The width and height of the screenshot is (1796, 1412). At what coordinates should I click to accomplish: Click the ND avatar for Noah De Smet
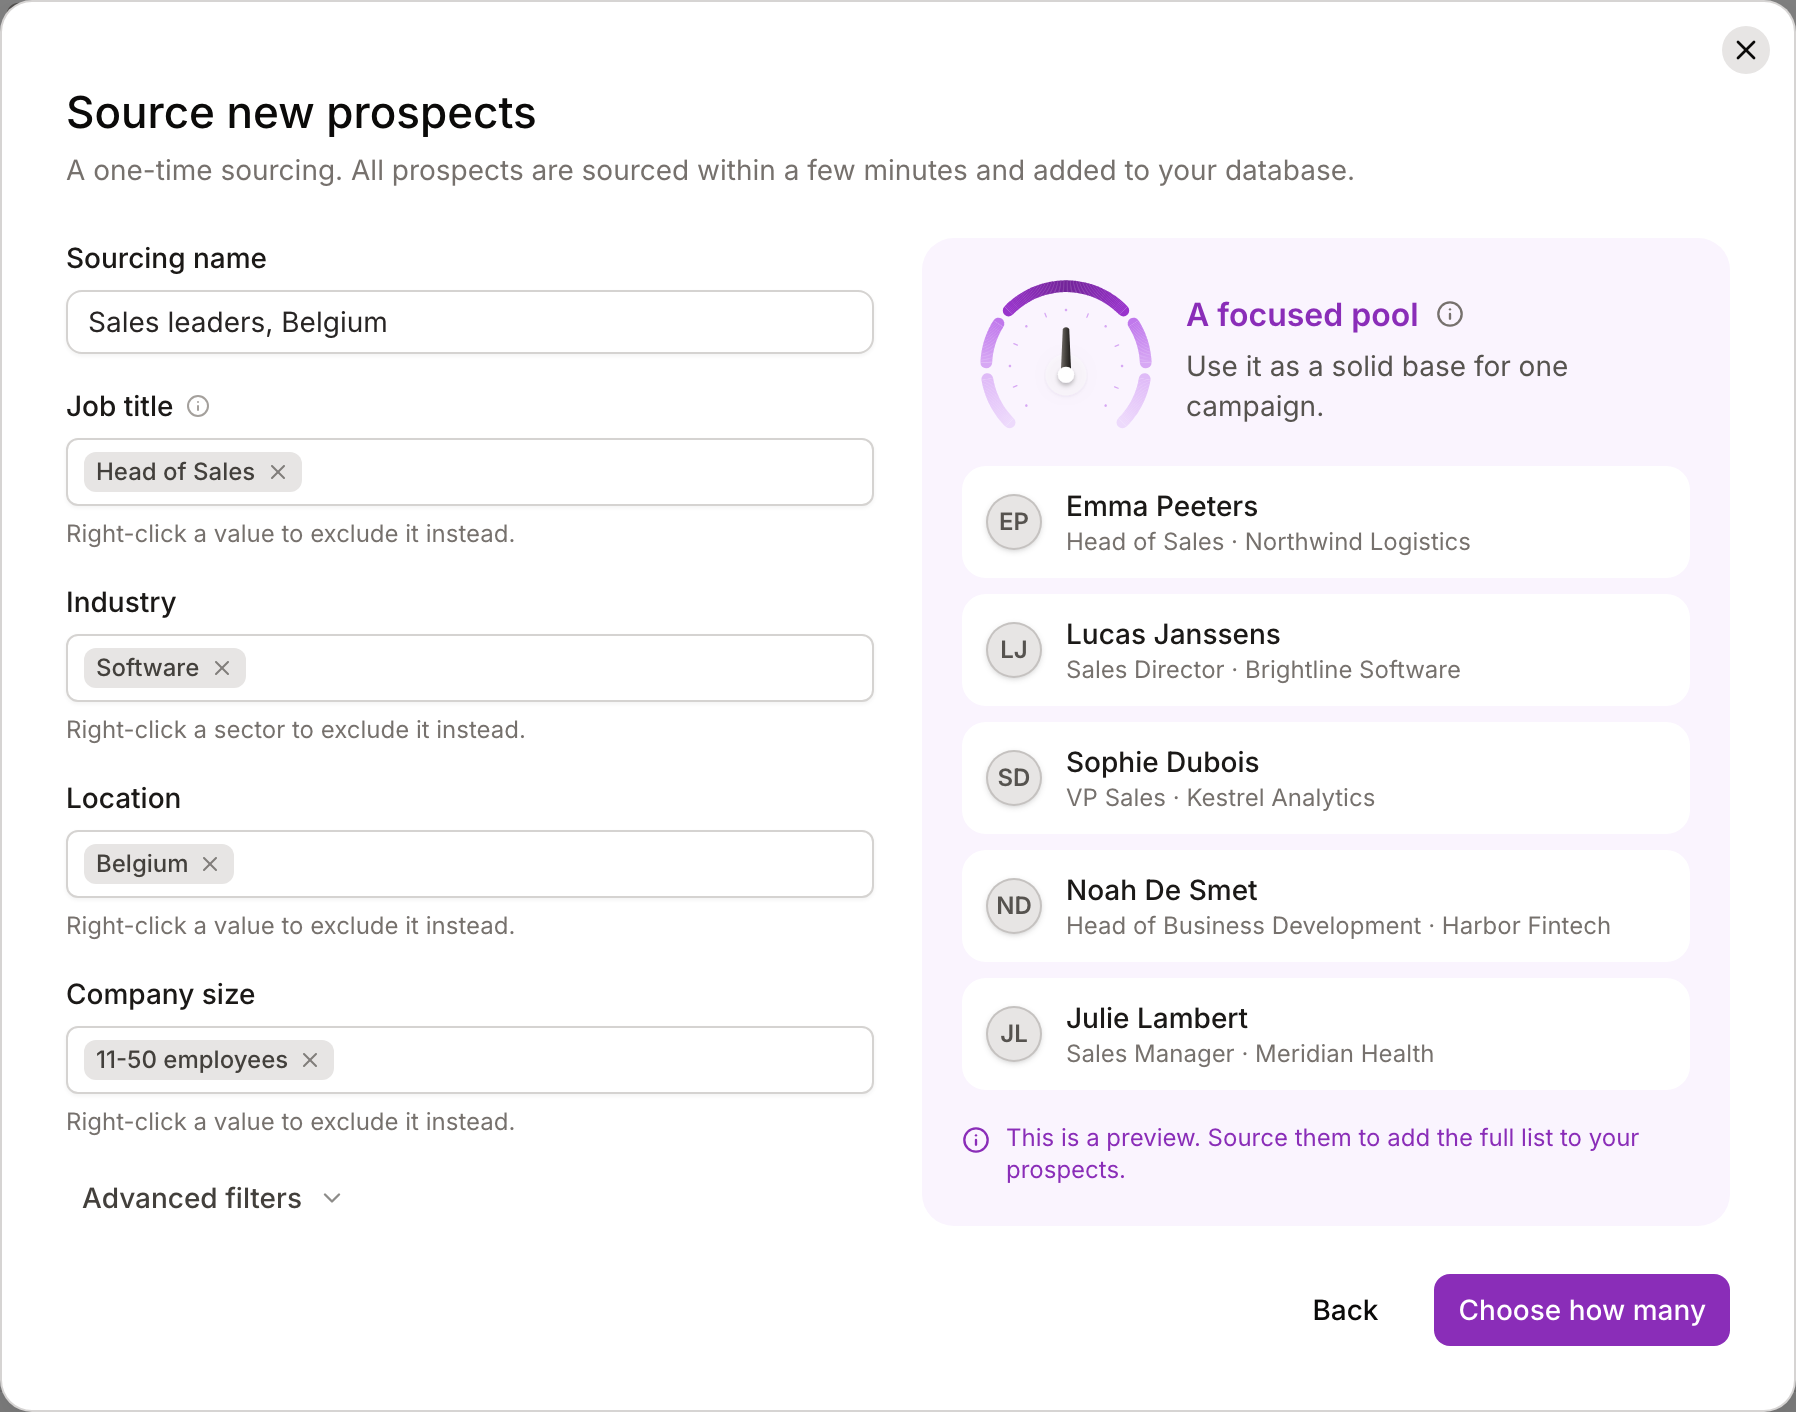coord(1014,906)
